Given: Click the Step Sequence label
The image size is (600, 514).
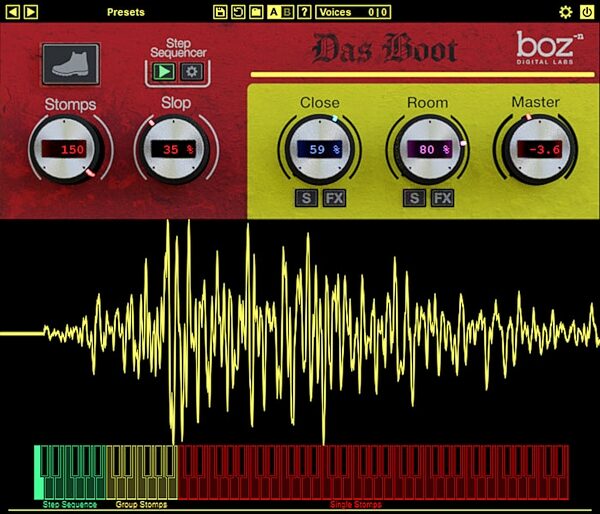Looking at the screenshot, I should [70, 504].
